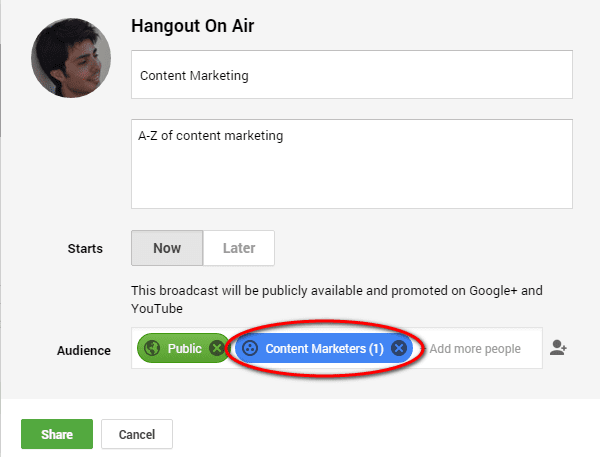Click the globe icon in the Public chip
Viewport: 600px width, 457px height.
(x=152, y=349)
